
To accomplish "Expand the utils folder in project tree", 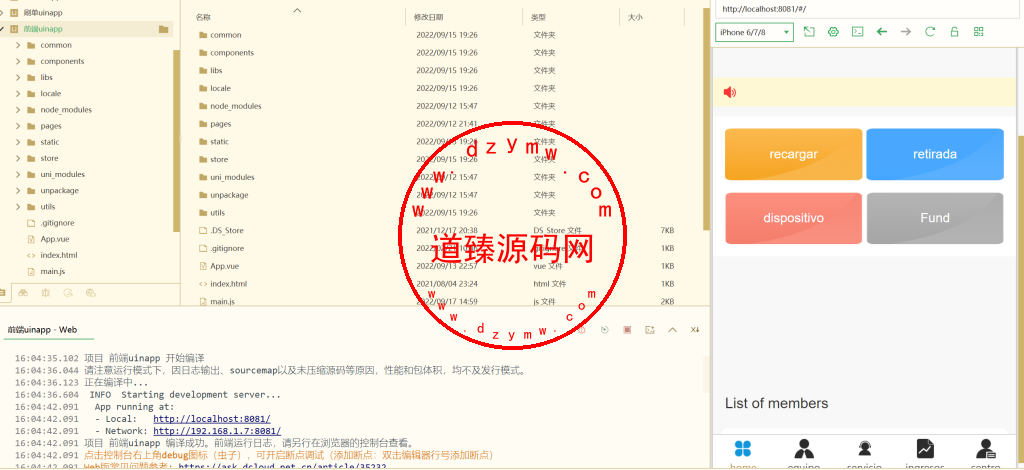I will [x=18, y=206].
